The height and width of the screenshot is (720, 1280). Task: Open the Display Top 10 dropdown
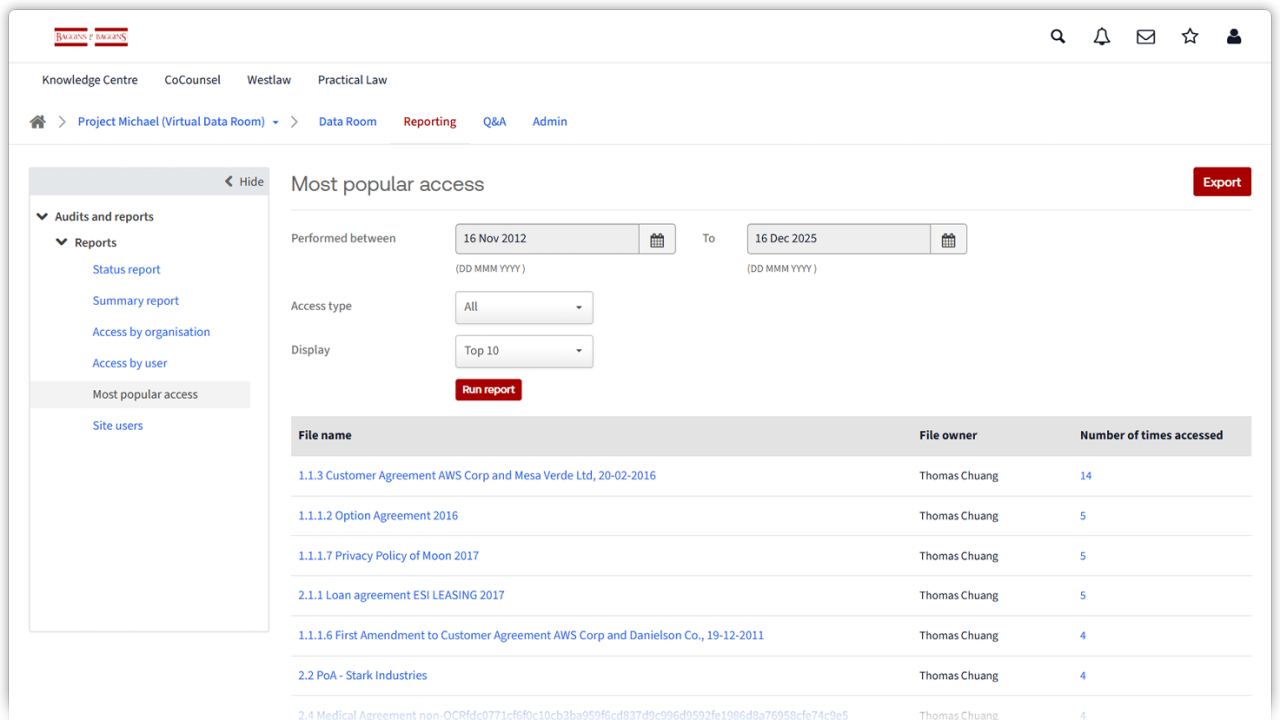click(524, 351)
